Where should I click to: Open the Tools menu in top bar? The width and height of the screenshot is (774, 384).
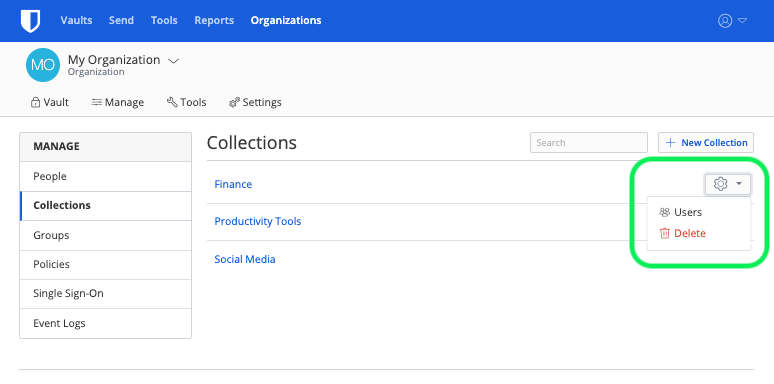(x=164, y=20)
